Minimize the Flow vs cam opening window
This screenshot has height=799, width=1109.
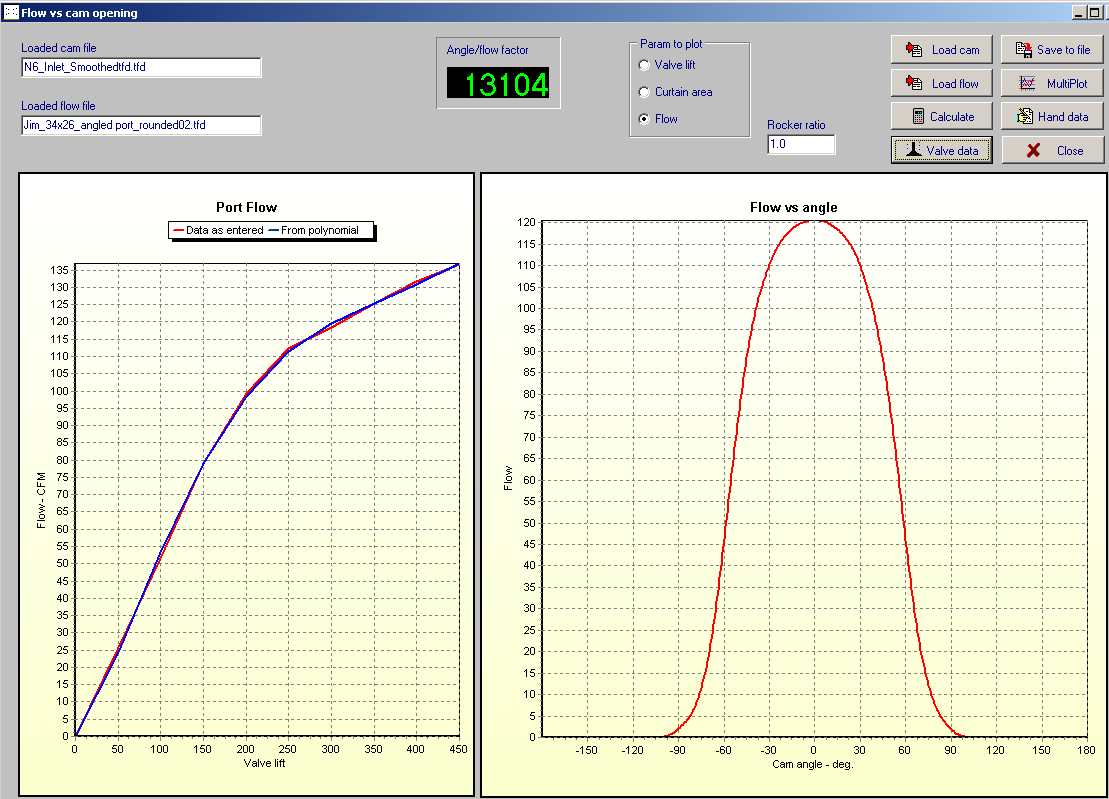(x=1080, y=13)
